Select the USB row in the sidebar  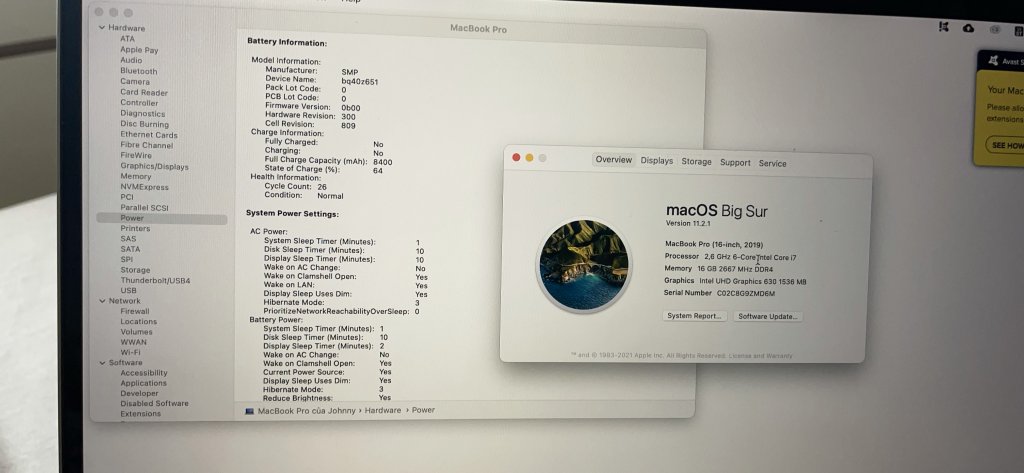[129, 291]
